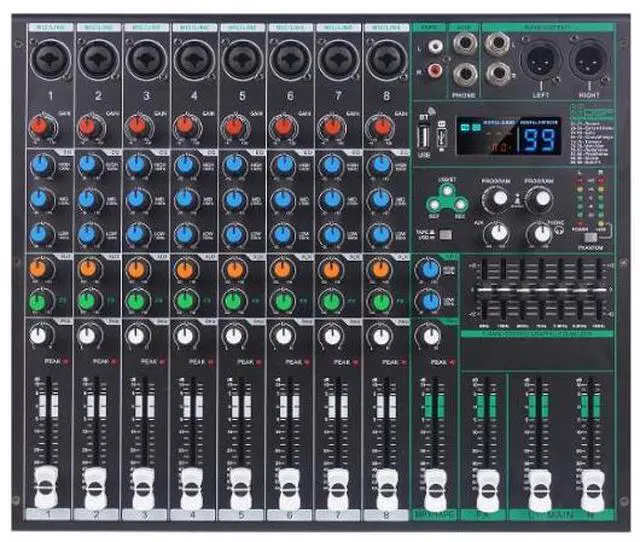Click the channel 6 fader
The height and width of the screenshot is (542, 640).
289,487
